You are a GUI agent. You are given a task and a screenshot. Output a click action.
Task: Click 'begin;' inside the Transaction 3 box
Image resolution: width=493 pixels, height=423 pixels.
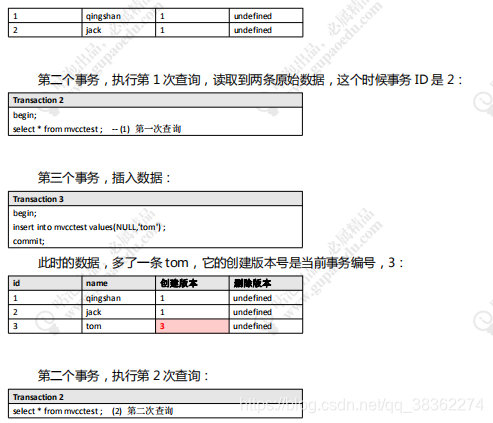25,213
